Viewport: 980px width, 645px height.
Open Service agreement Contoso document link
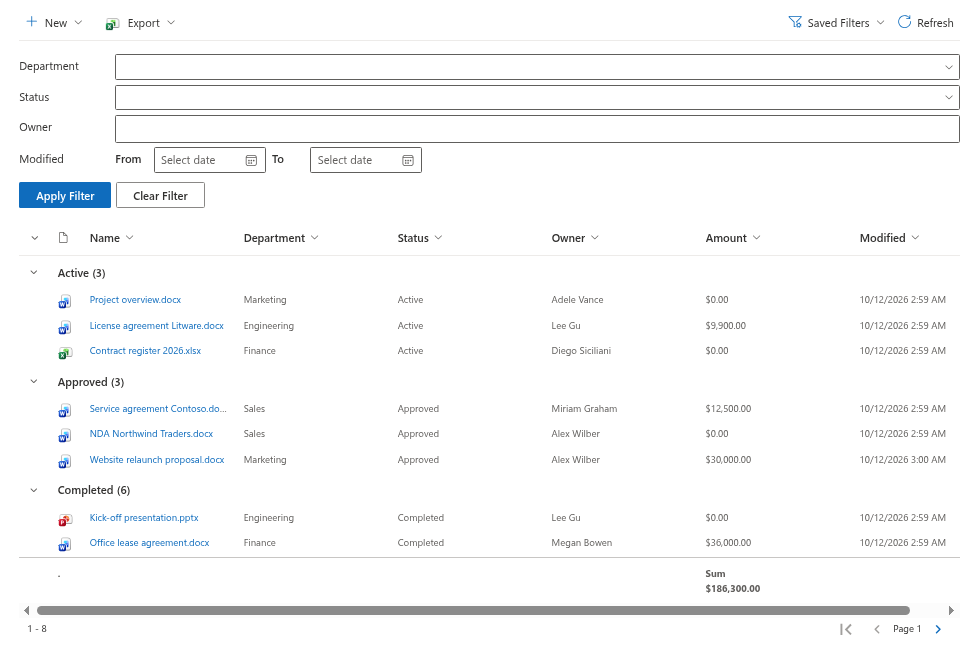tap(158, 408)
